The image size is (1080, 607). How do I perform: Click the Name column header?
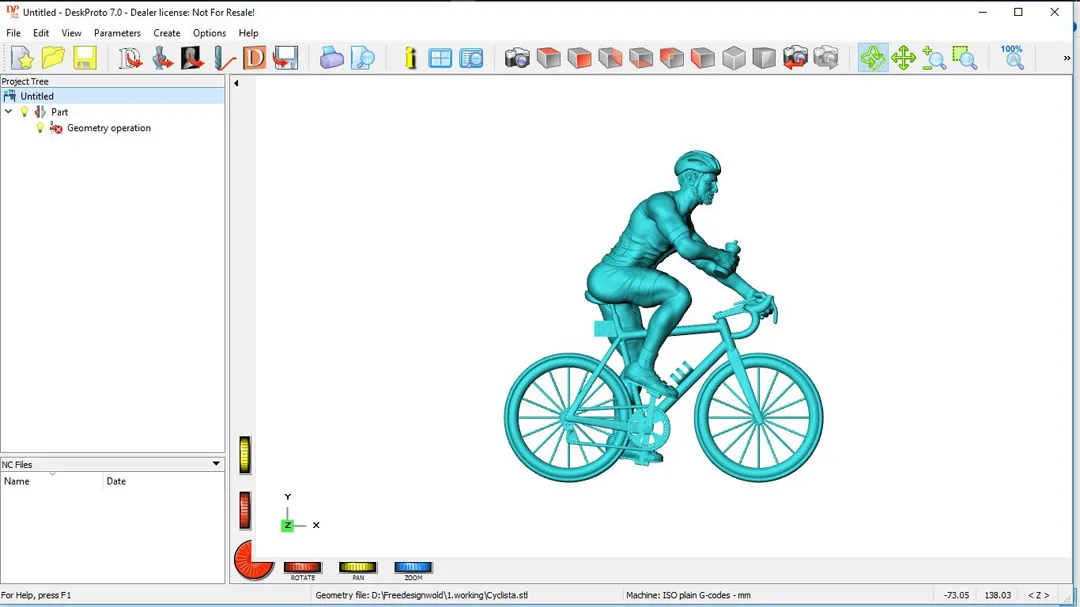[x=52, y=481]
